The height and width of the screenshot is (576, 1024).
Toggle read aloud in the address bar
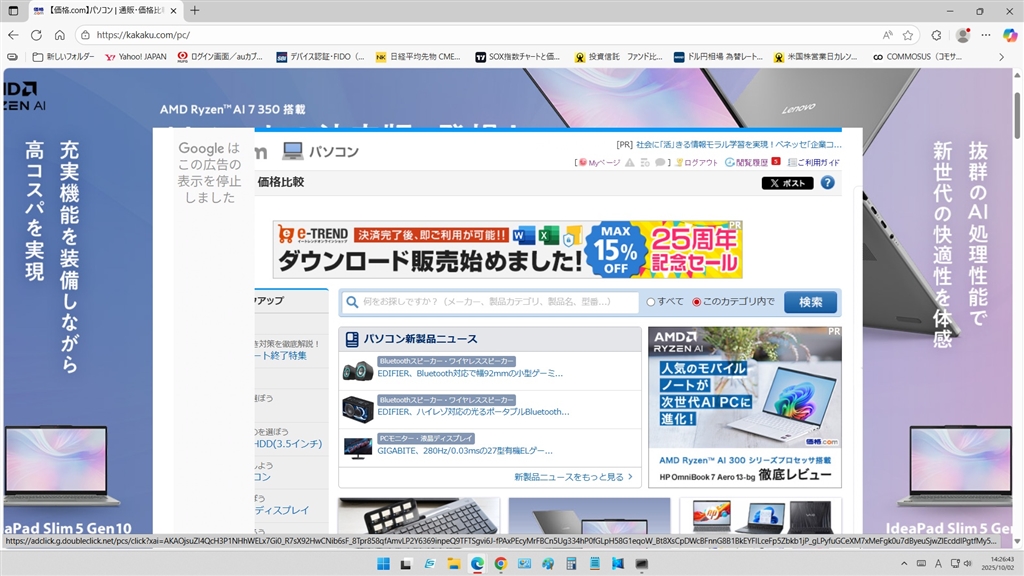(x=888, y=35)
